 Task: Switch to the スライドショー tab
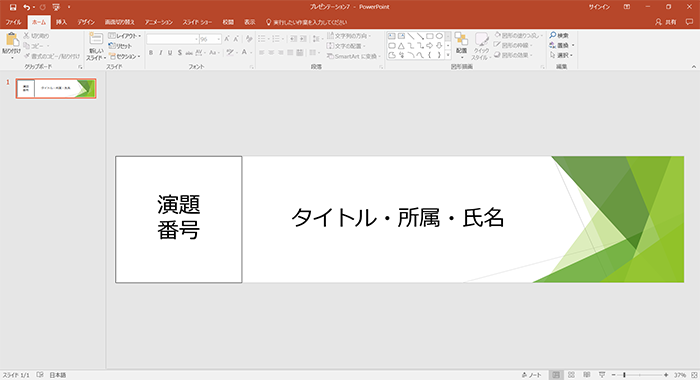click(x=197, y=22)
